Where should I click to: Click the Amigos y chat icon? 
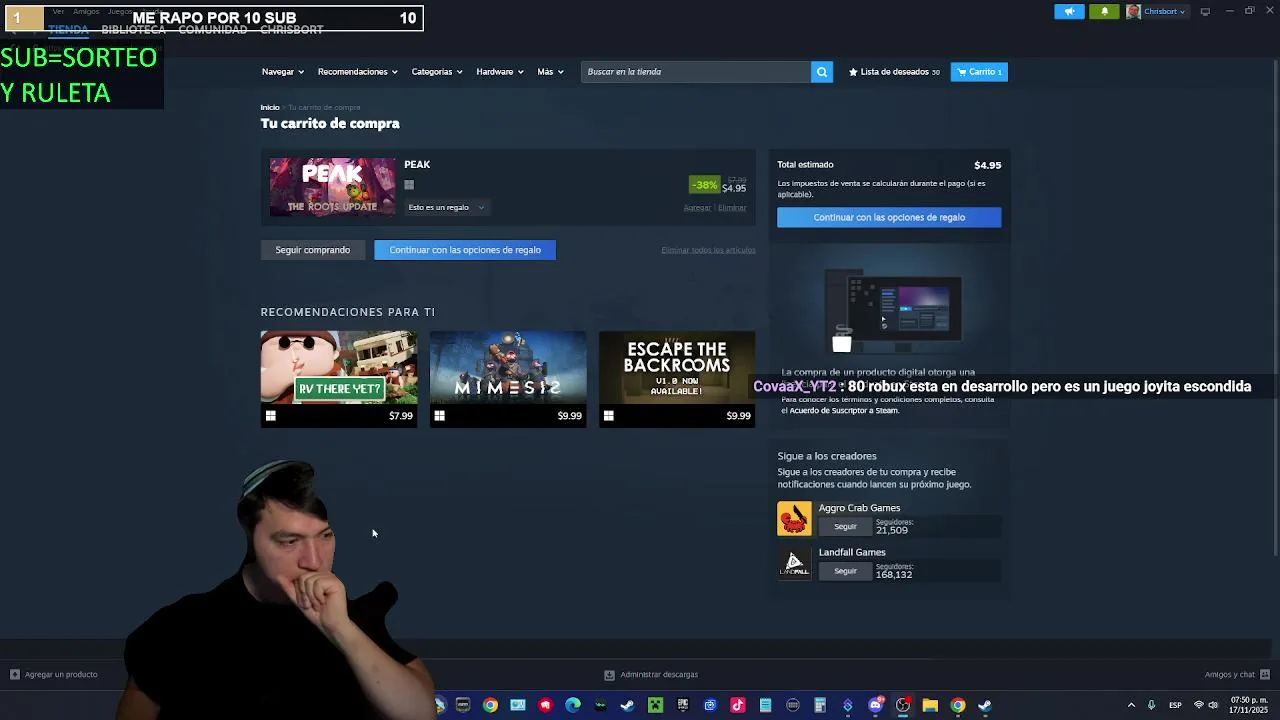(x=1265, y=675)
